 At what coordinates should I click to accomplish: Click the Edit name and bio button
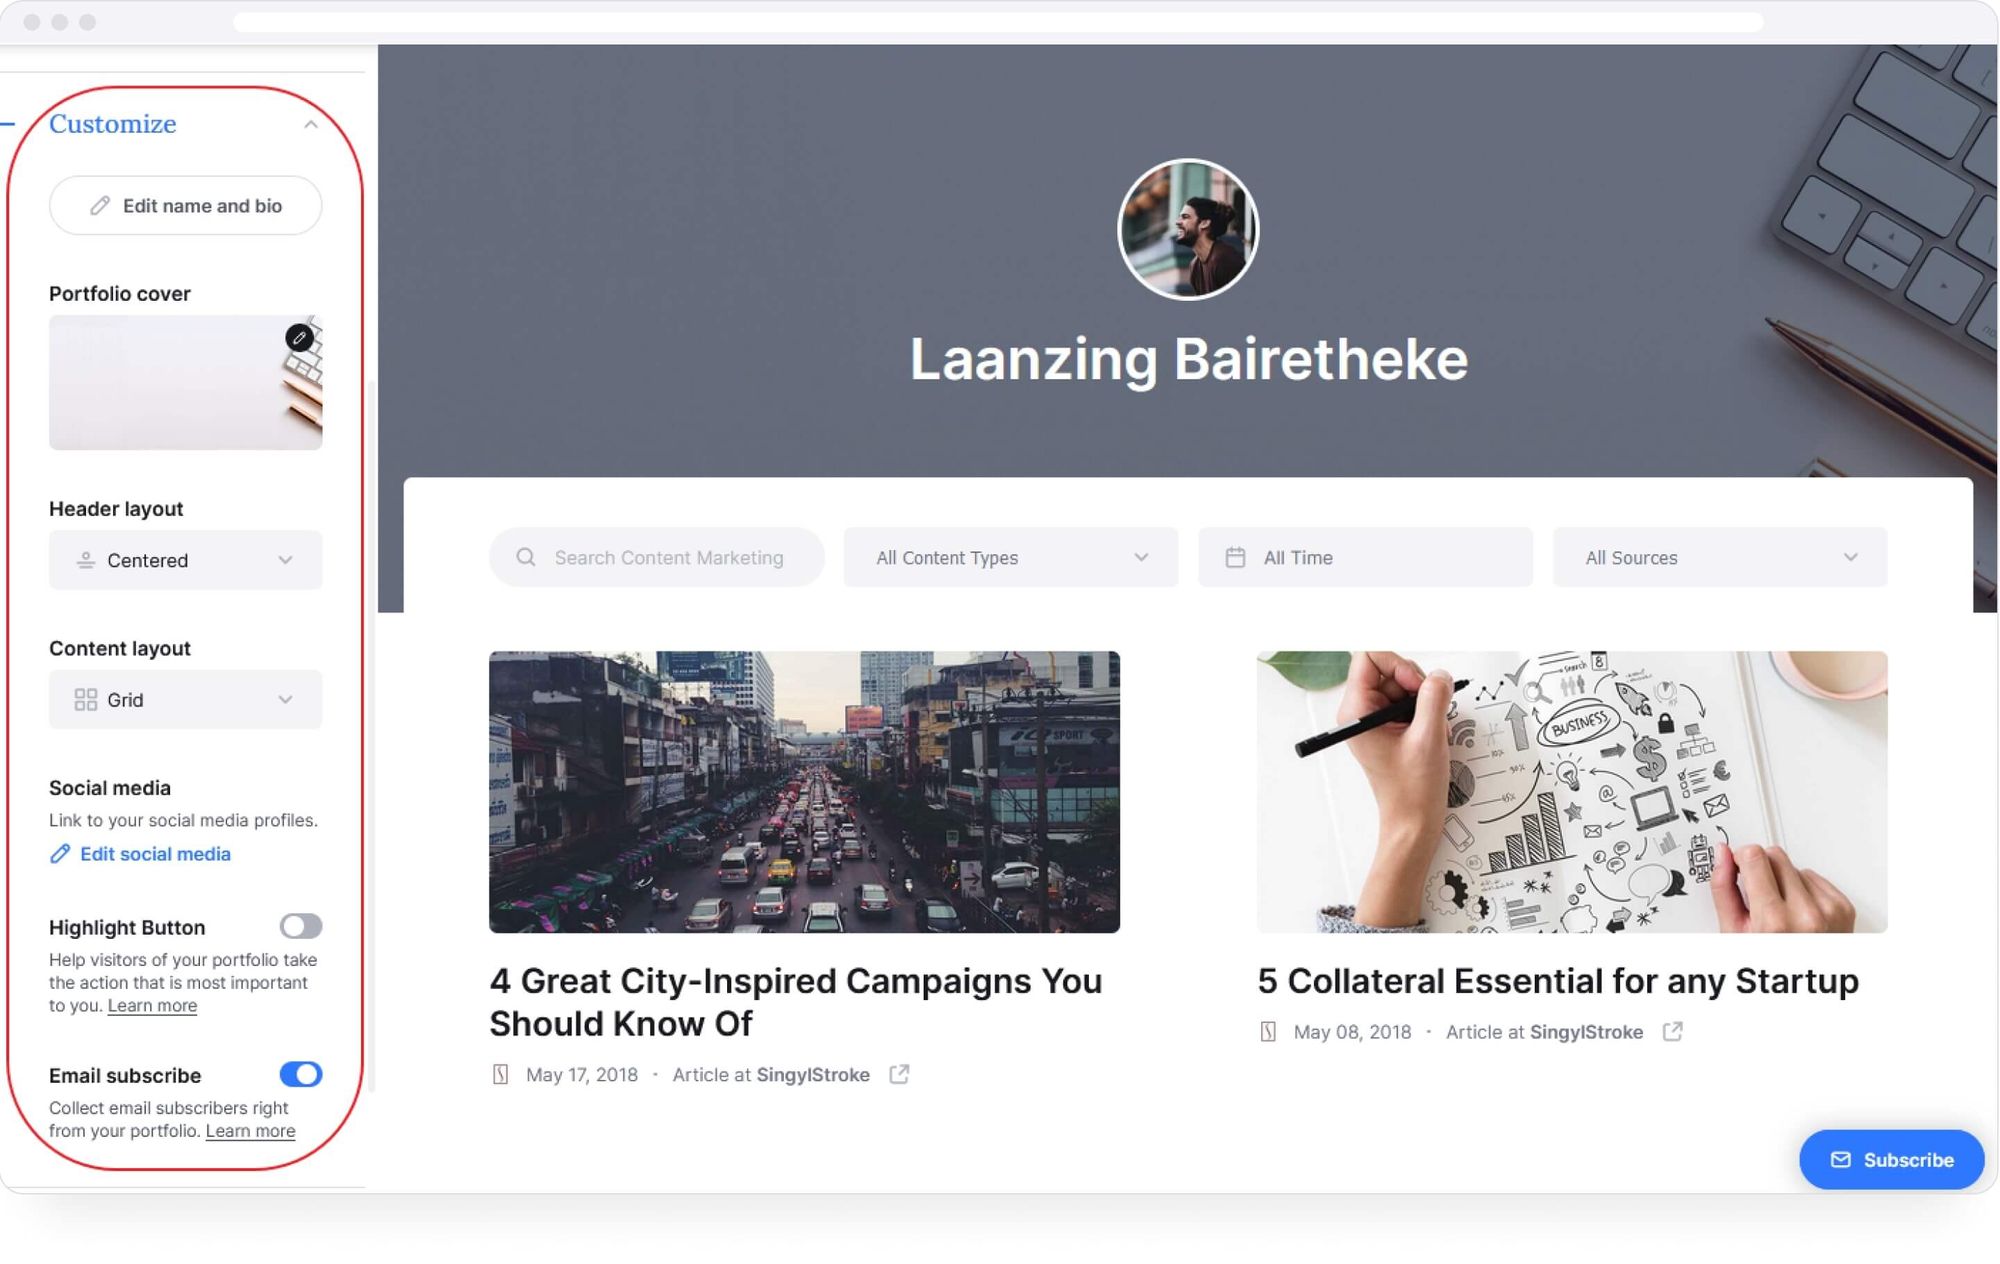point(185,205)
